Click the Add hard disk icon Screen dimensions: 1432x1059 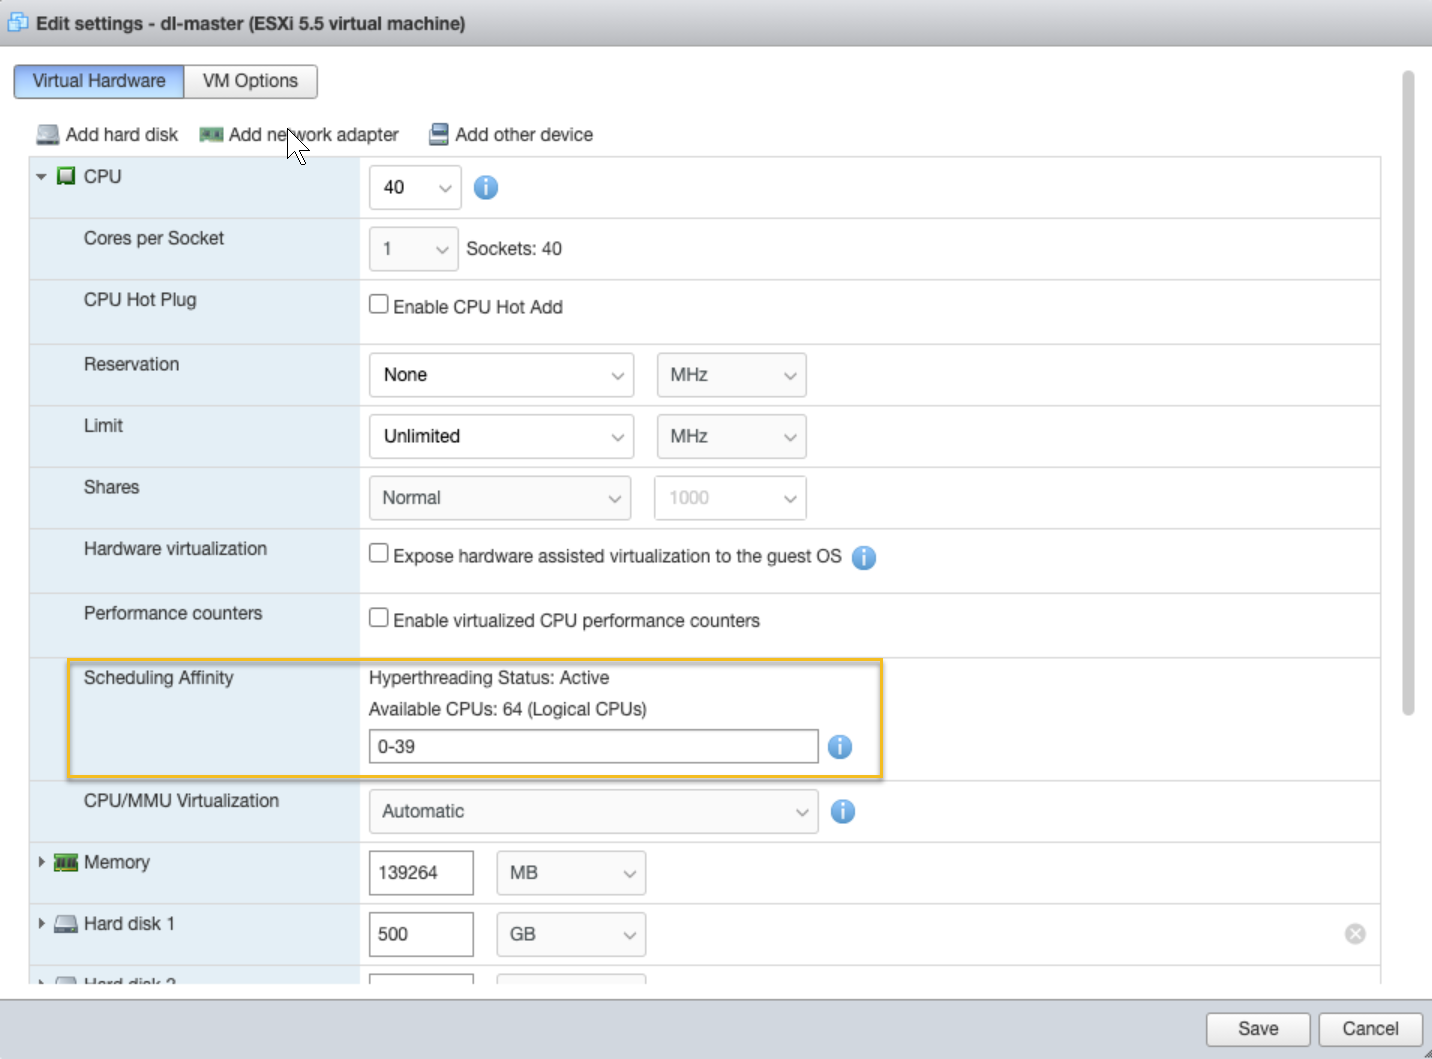tap(47, 135)
